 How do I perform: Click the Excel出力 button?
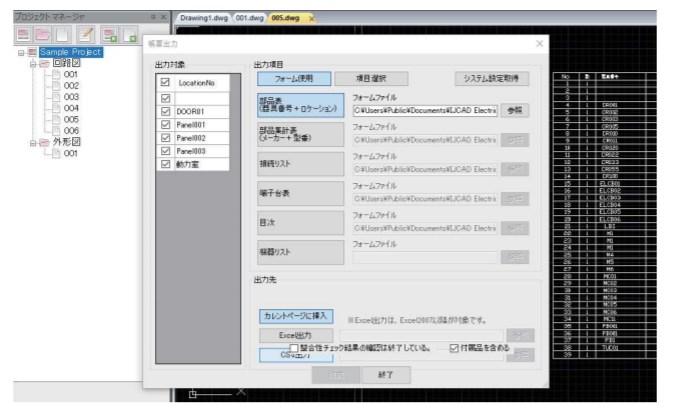(x=296, y=335)
